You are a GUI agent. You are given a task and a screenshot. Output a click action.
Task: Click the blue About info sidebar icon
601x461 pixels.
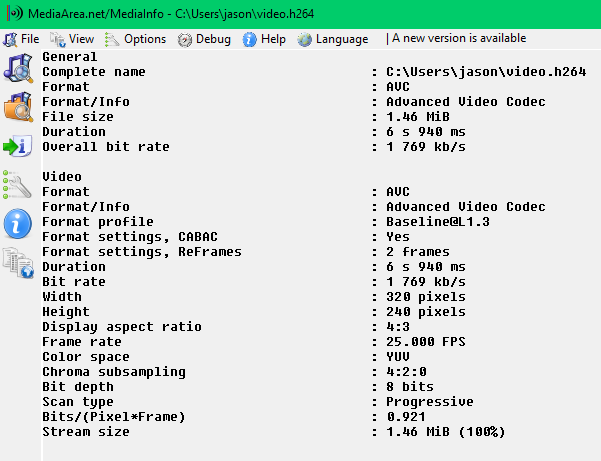pos(18,224)
